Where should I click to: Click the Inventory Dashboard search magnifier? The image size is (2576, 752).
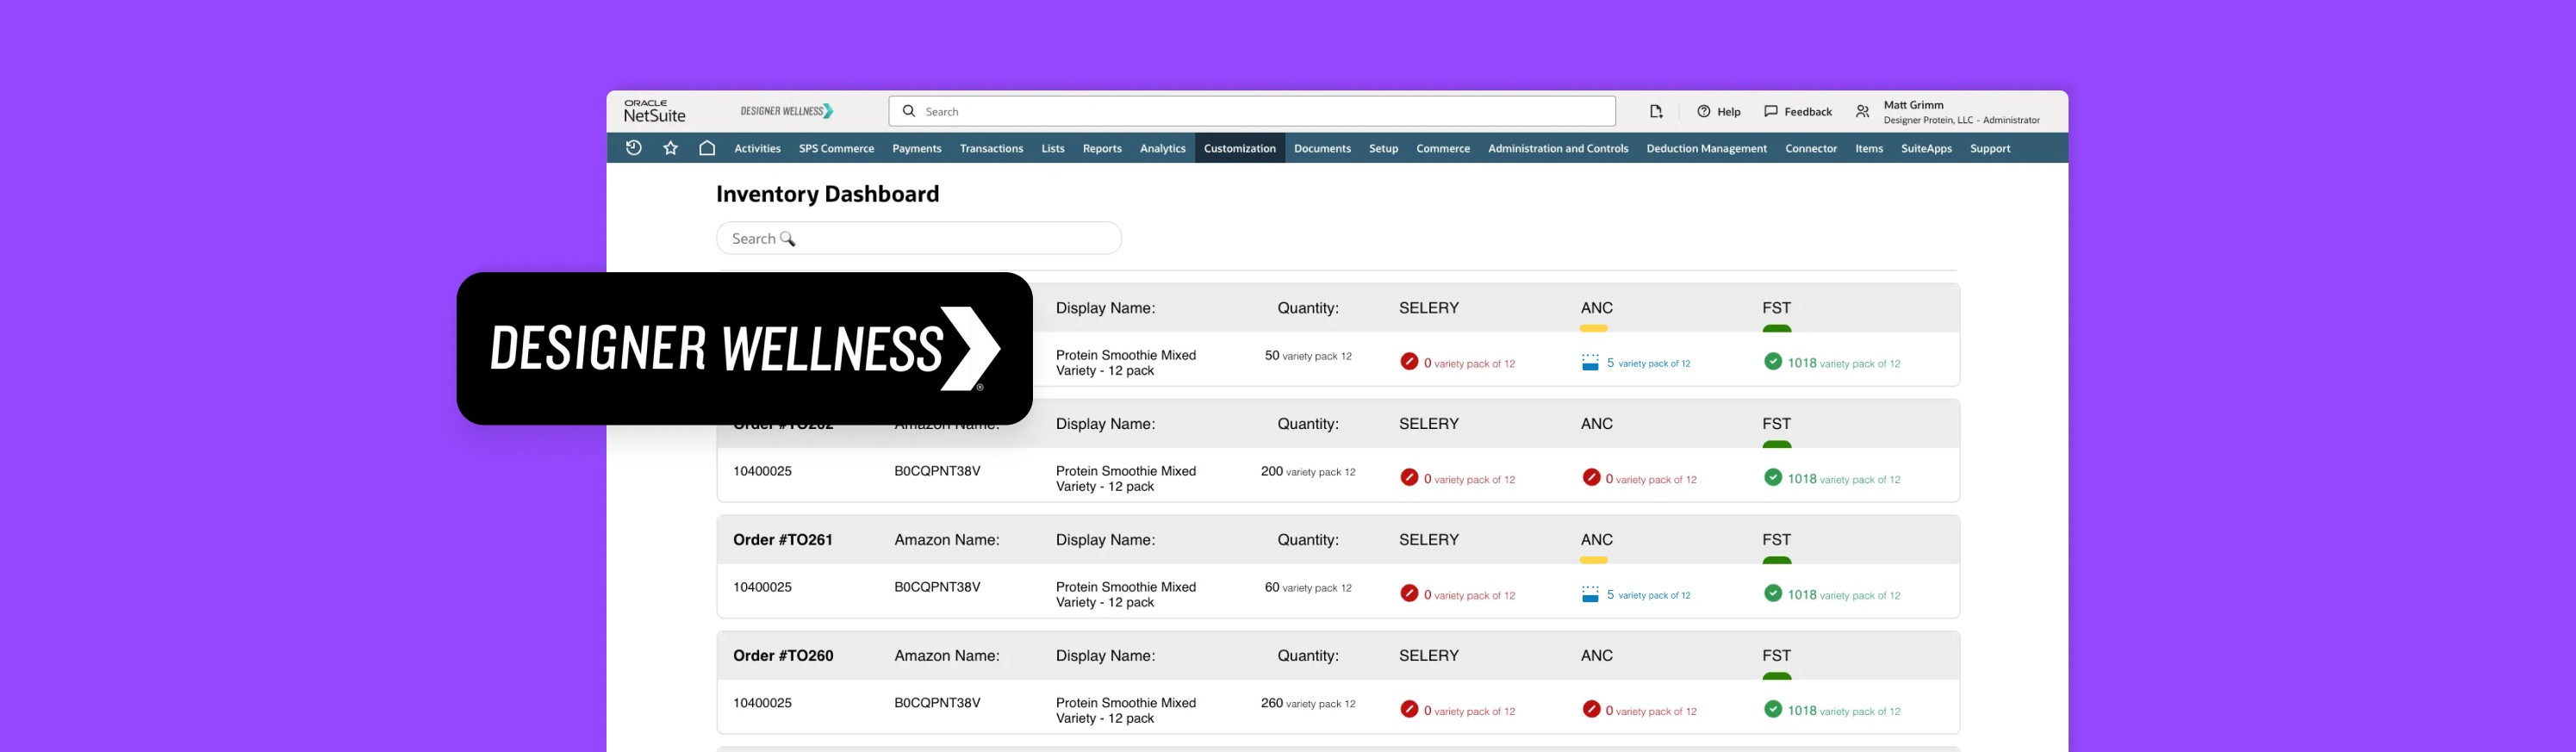point(788,239)
